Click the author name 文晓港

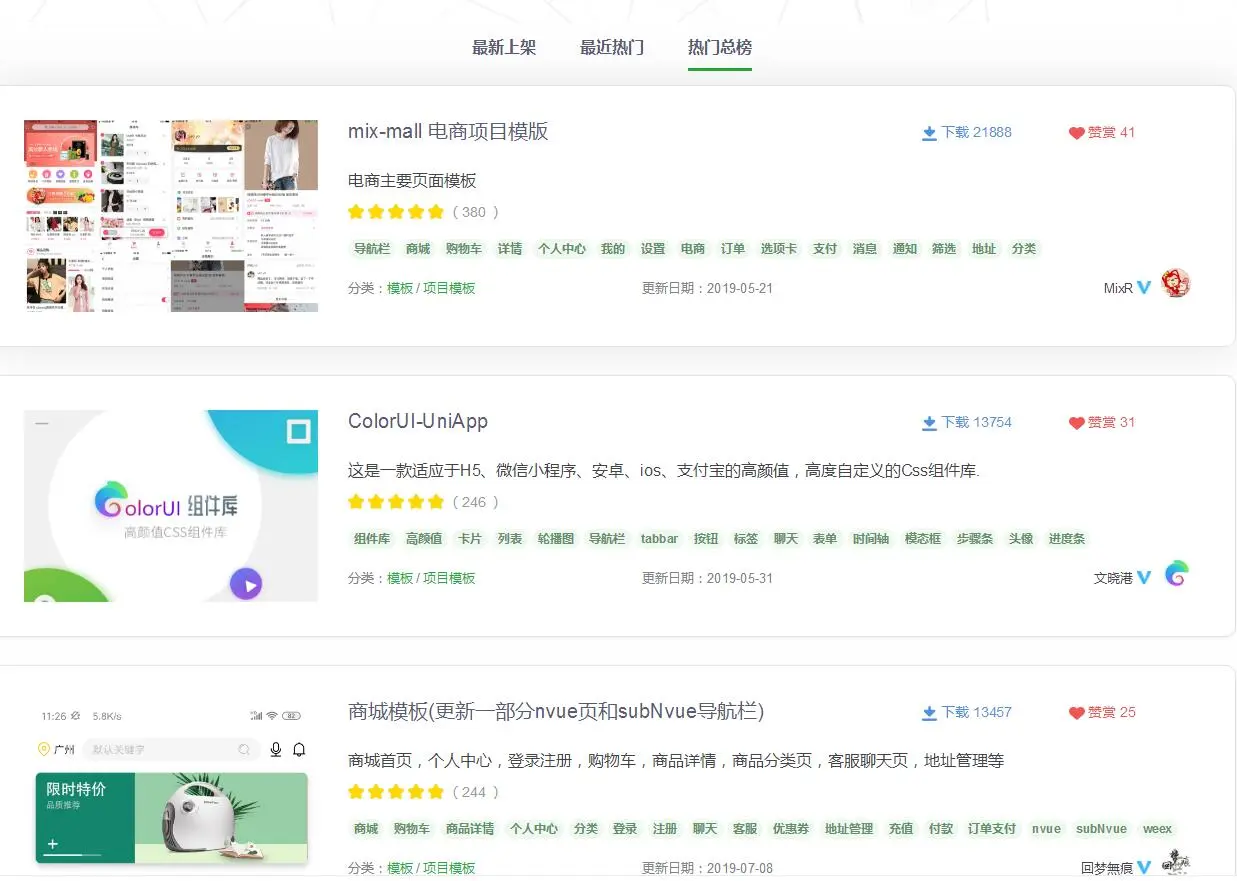pos(1114,578)
